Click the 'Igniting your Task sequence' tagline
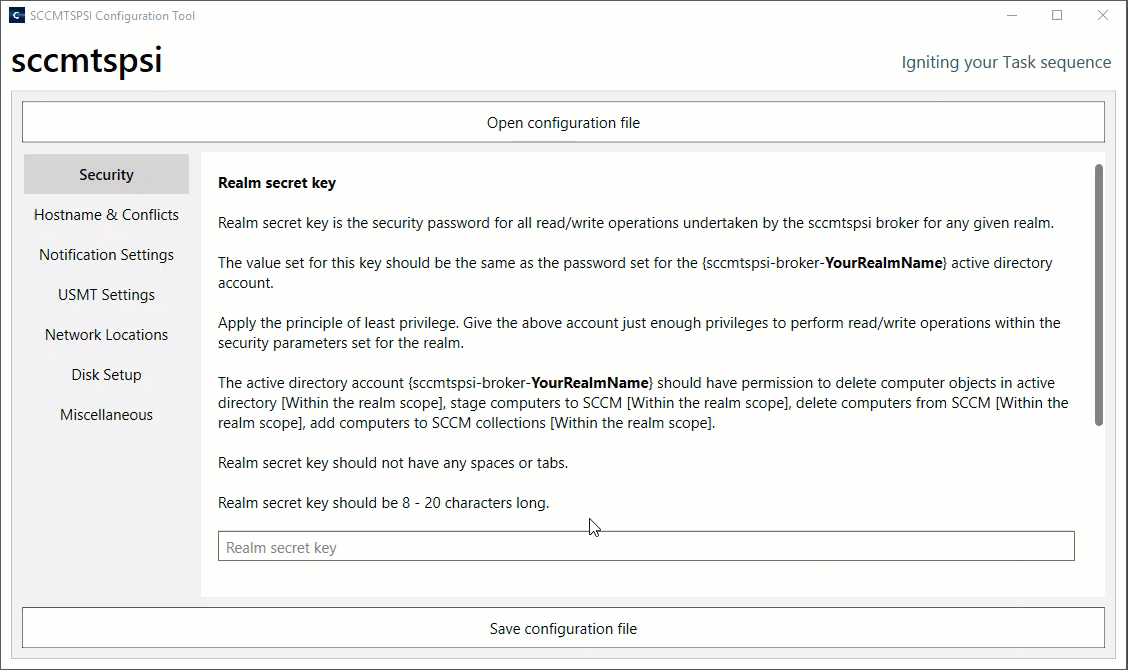This screenshot has width=1128, height=670. (x=1006, y=62)
